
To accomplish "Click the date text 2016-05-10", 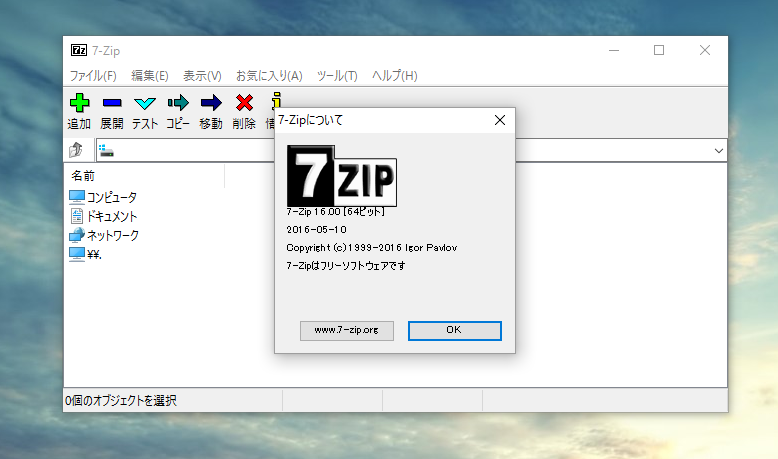I will [317, 230].
